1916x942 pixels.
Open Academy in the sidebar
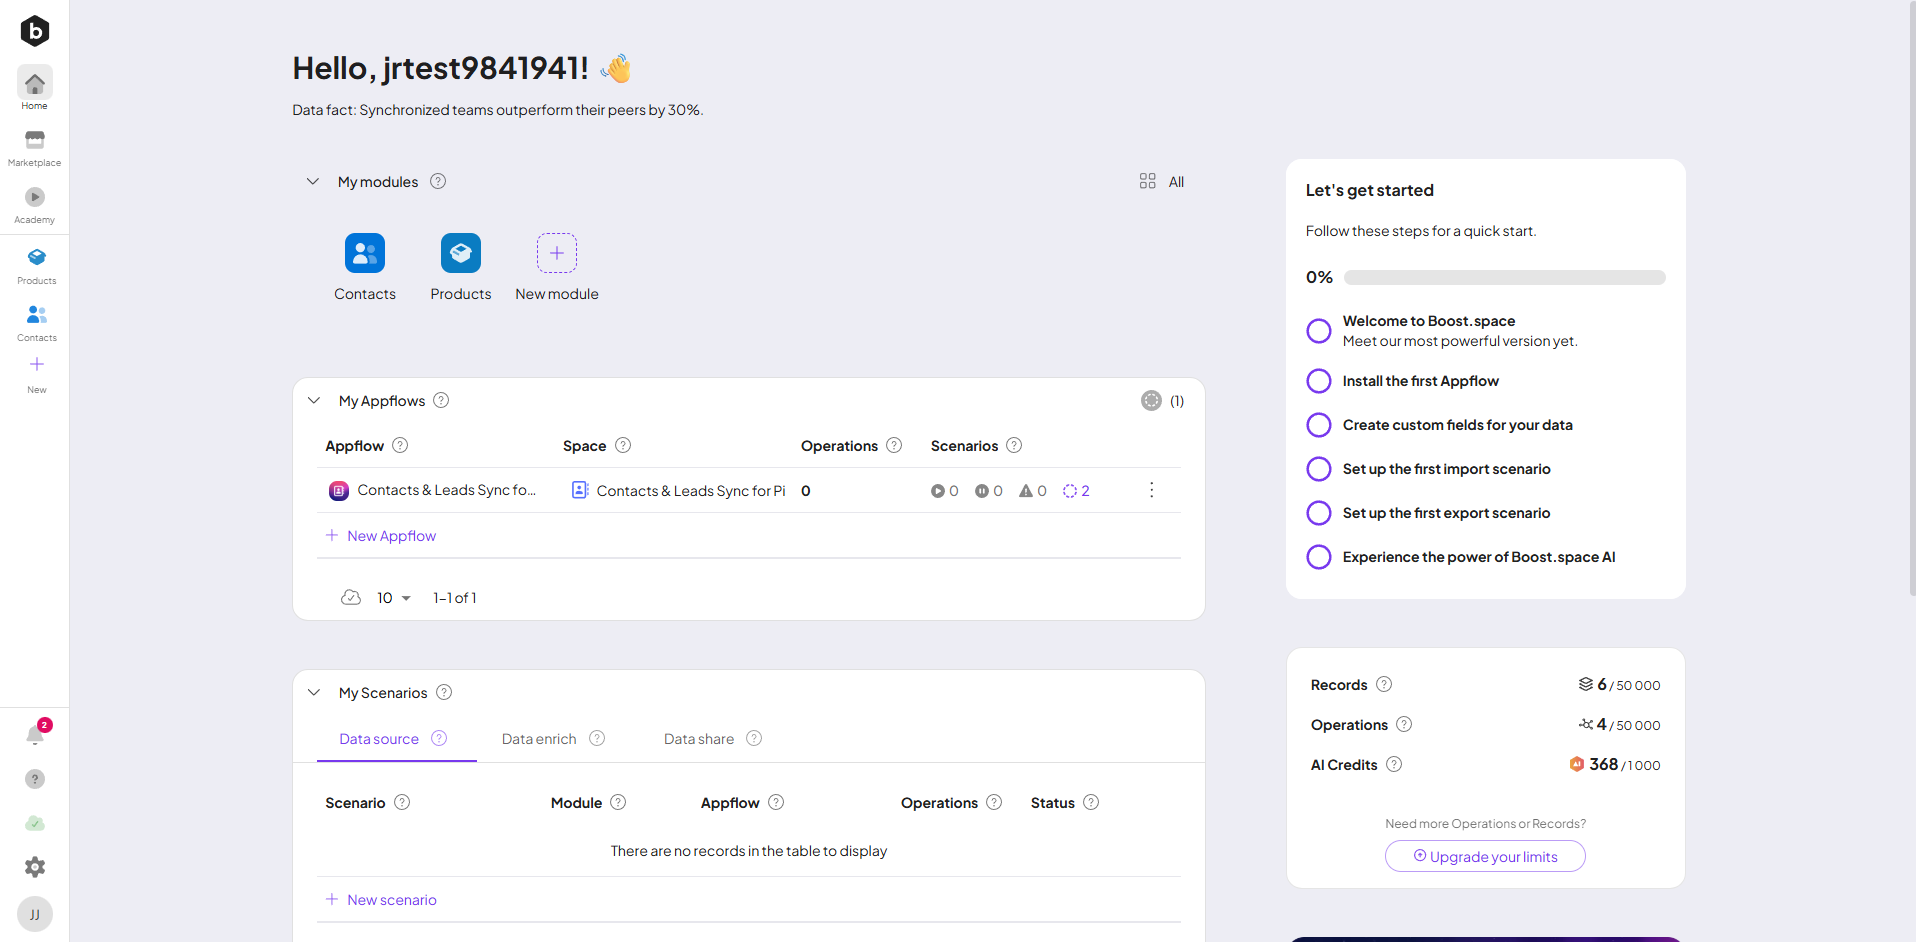pyautogui.click(x=34, y=204)
